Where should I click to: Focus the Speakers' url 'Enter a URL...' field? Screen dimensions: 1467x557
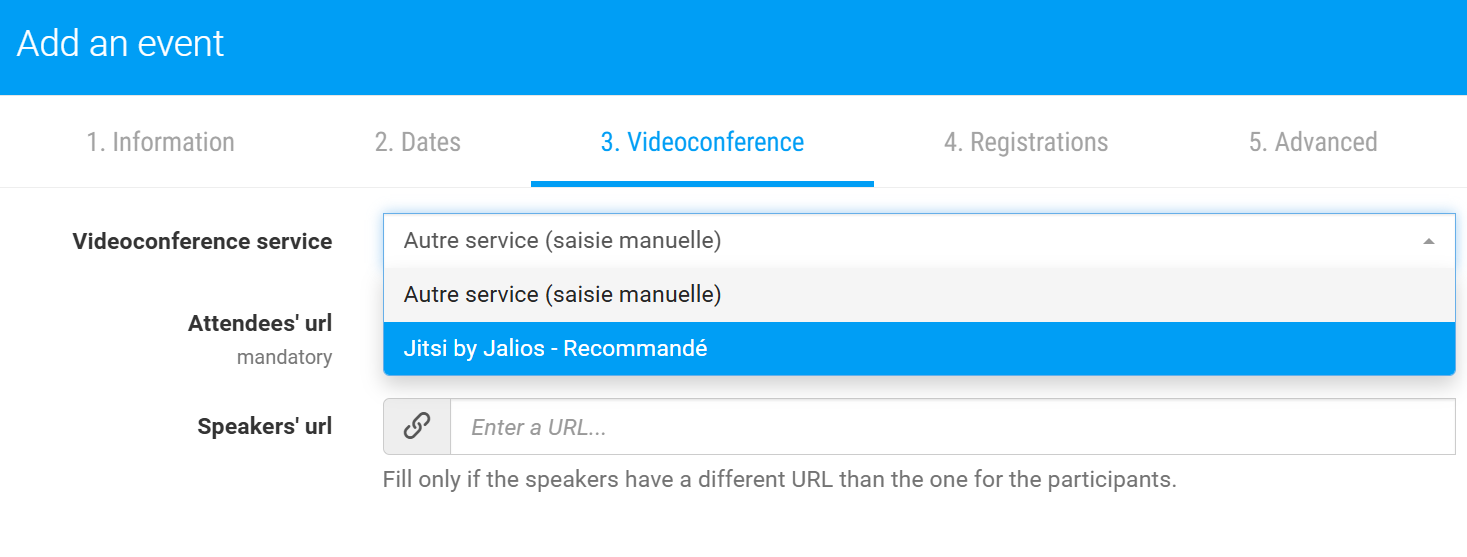point(953,427)
